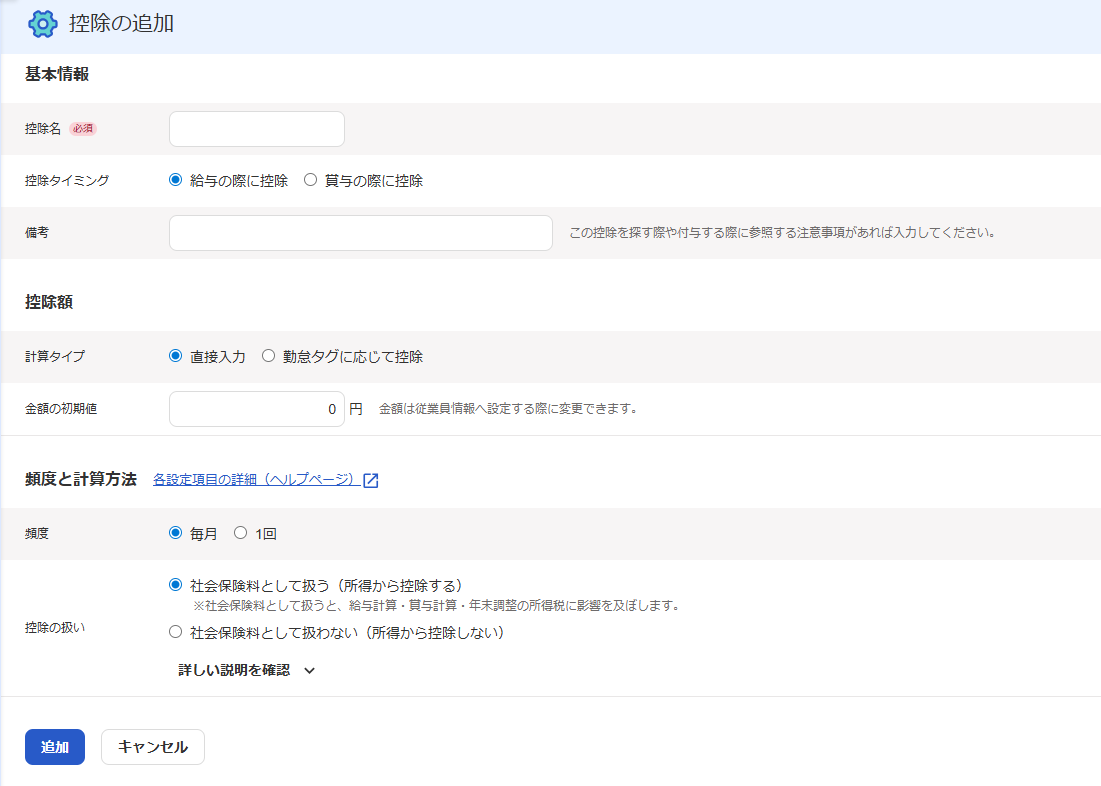The image size is (1101, 786).
Task: Choose 直接入力 calculation type
Action: point(176,356)
